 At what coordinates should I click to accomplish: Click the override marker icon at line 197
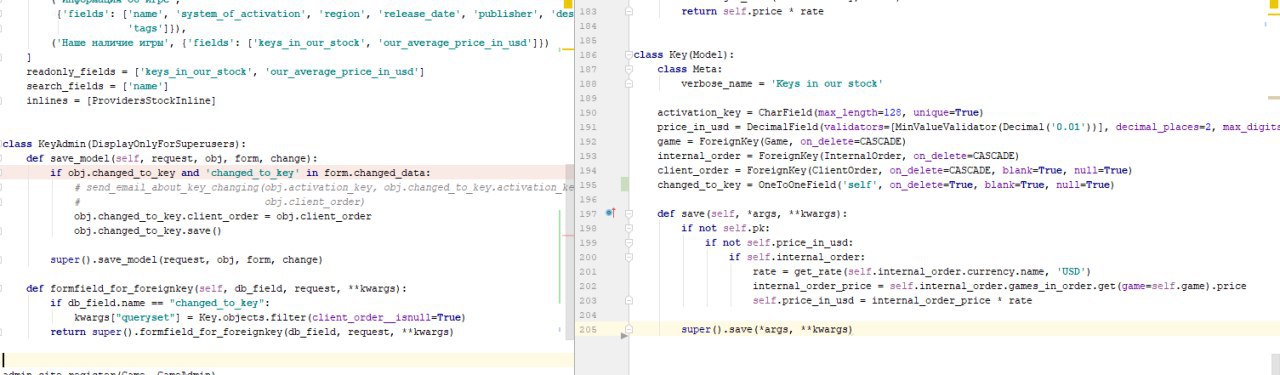coord(610,213)
